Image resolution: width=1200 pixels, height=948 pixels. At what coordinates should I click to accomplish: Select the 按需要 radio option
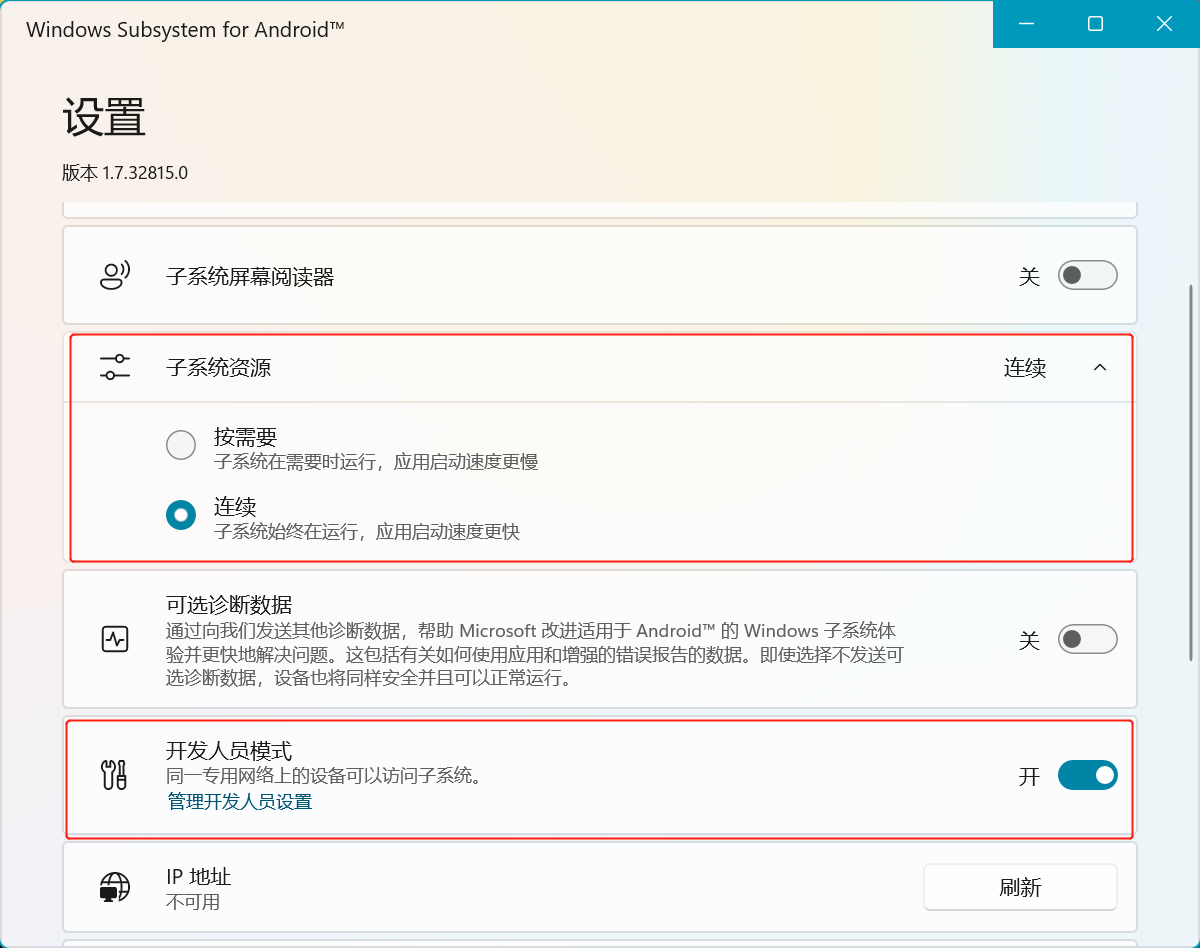click(x=181, y=445)
